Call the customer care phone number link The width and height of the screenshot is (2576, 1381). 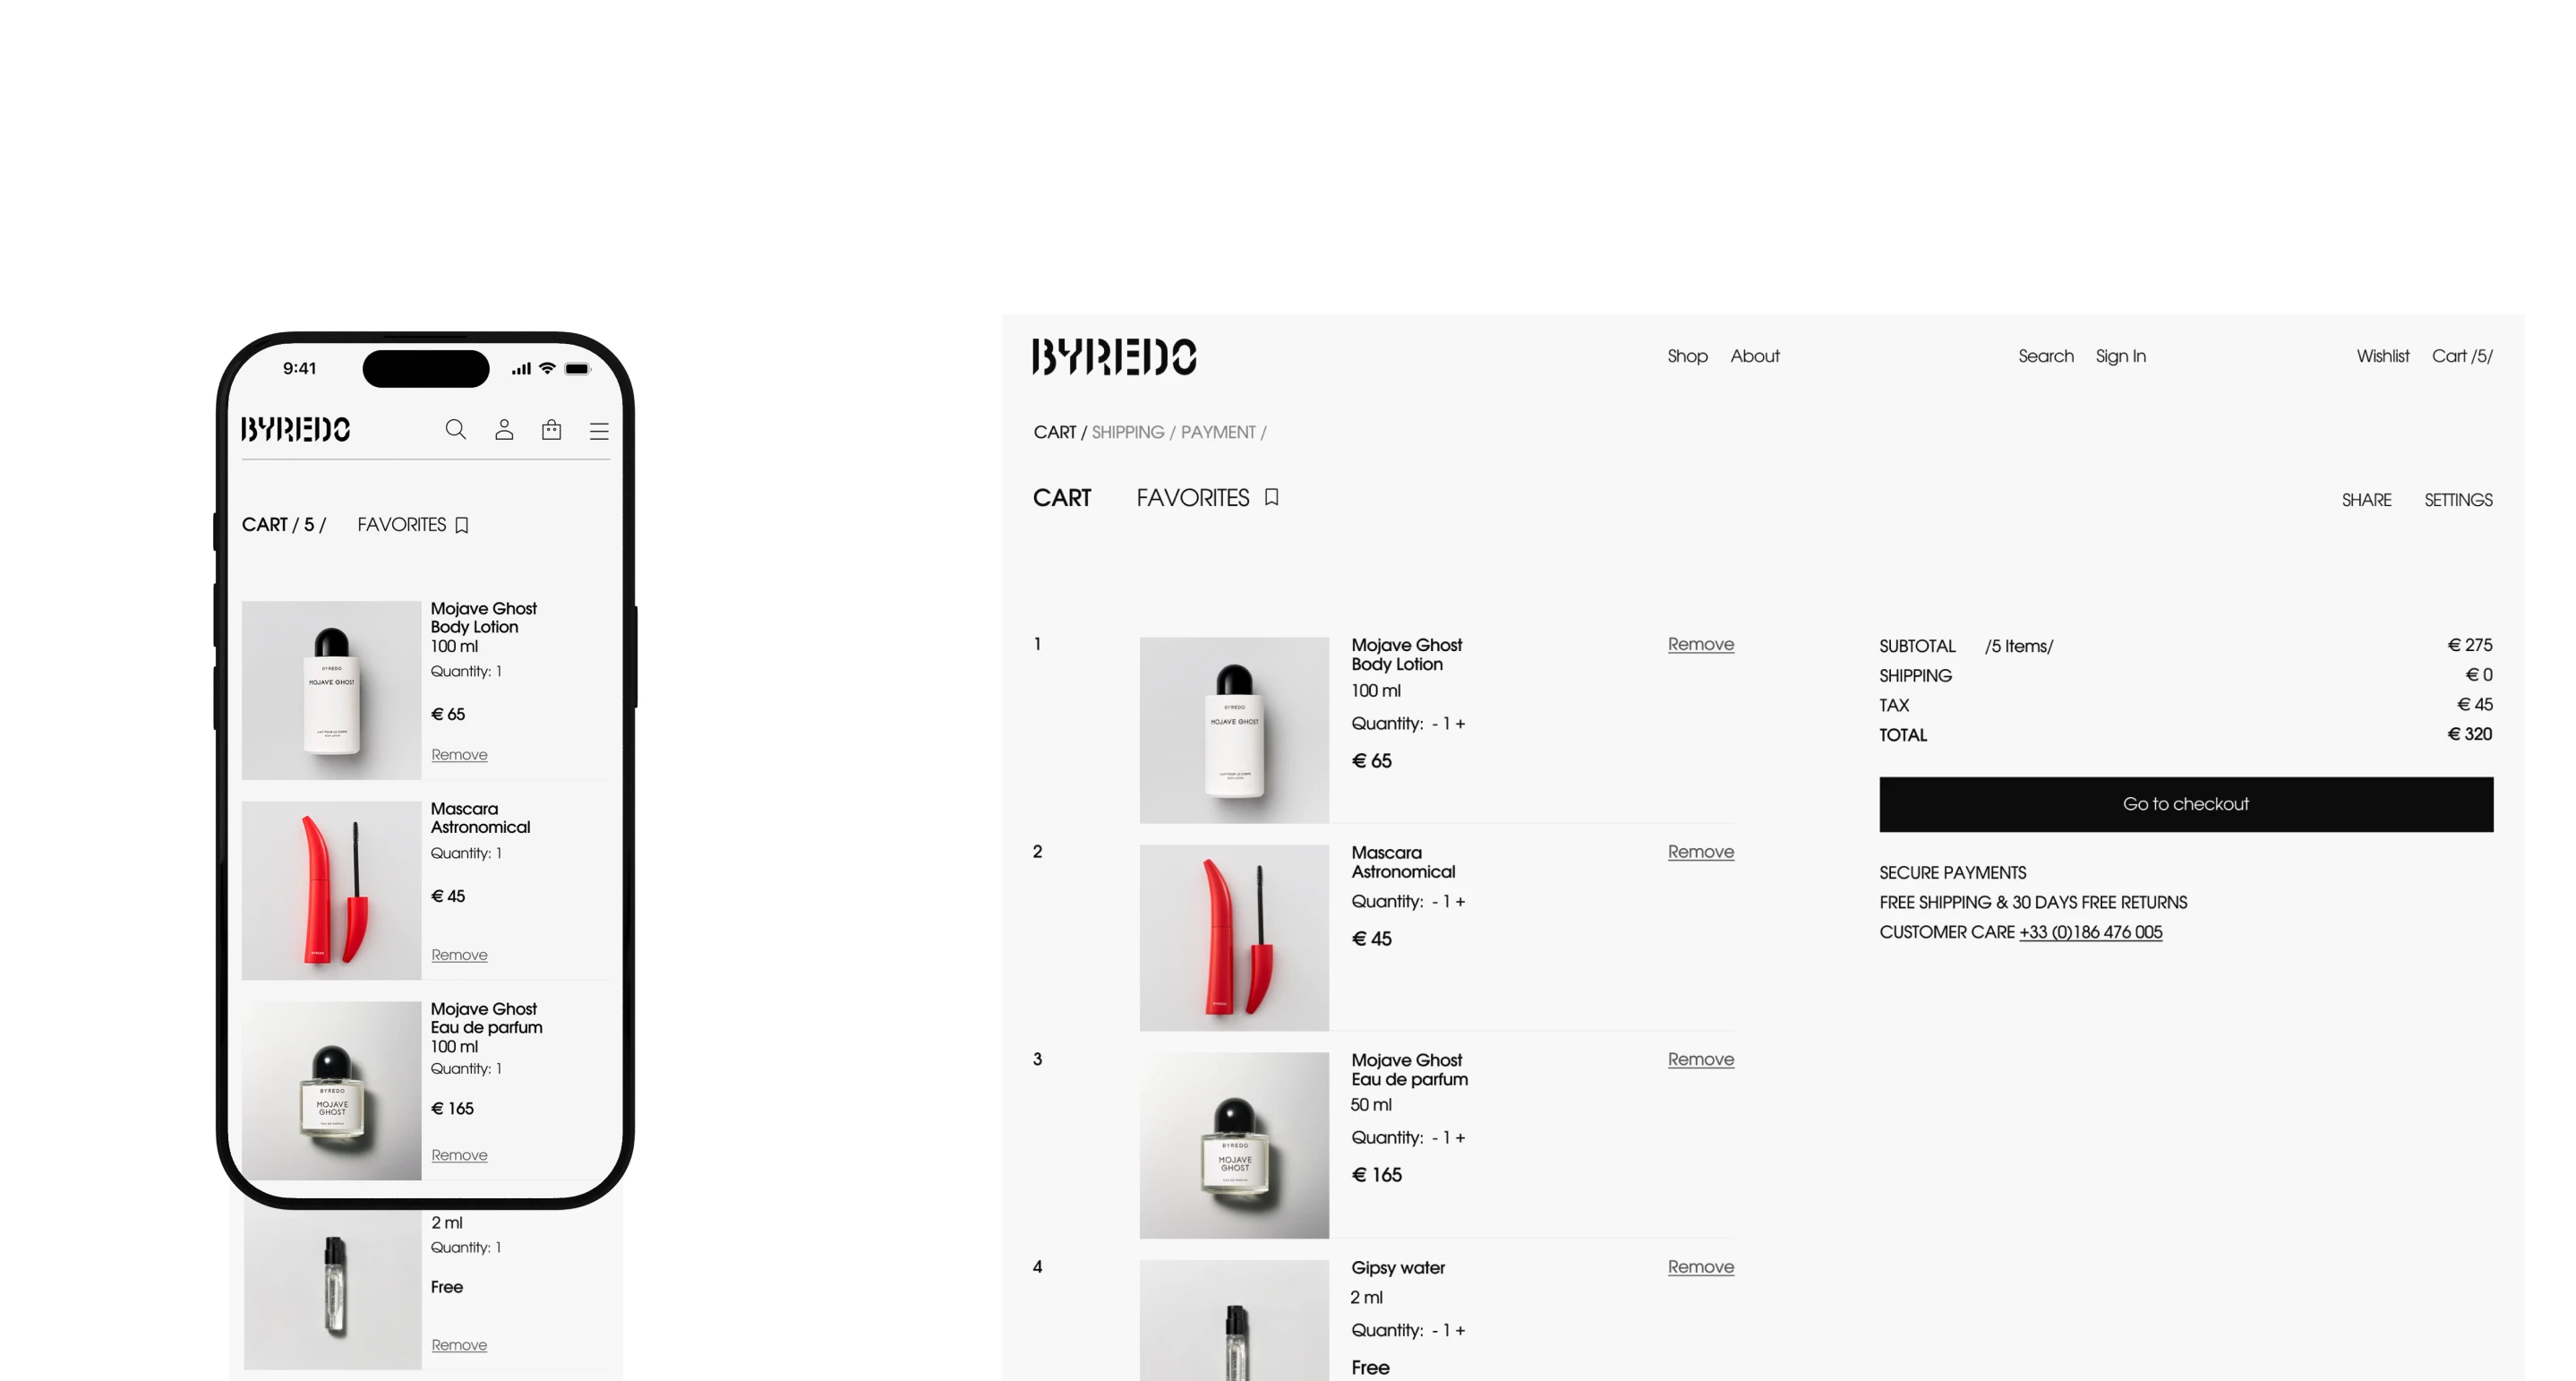coord(2090,932)
